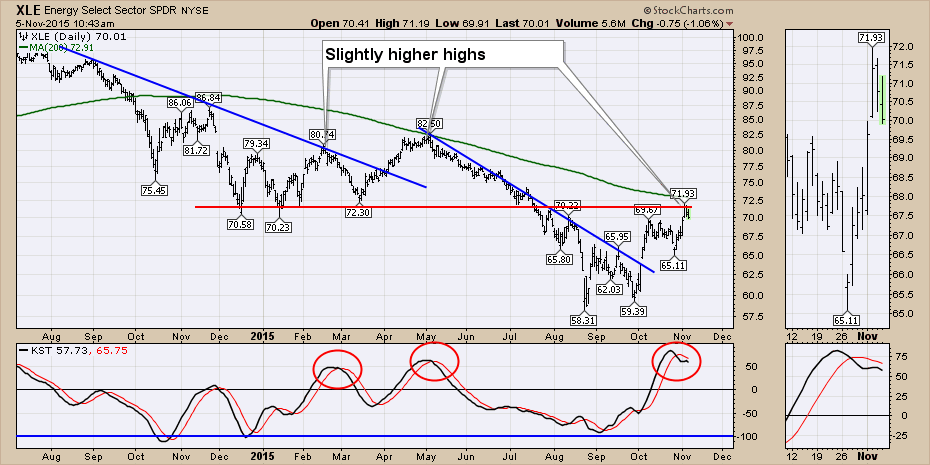Click the red down arrow beside Chg
Image resolution: width=930 pixels, height=465 pixels.
(x=730, y=24)
